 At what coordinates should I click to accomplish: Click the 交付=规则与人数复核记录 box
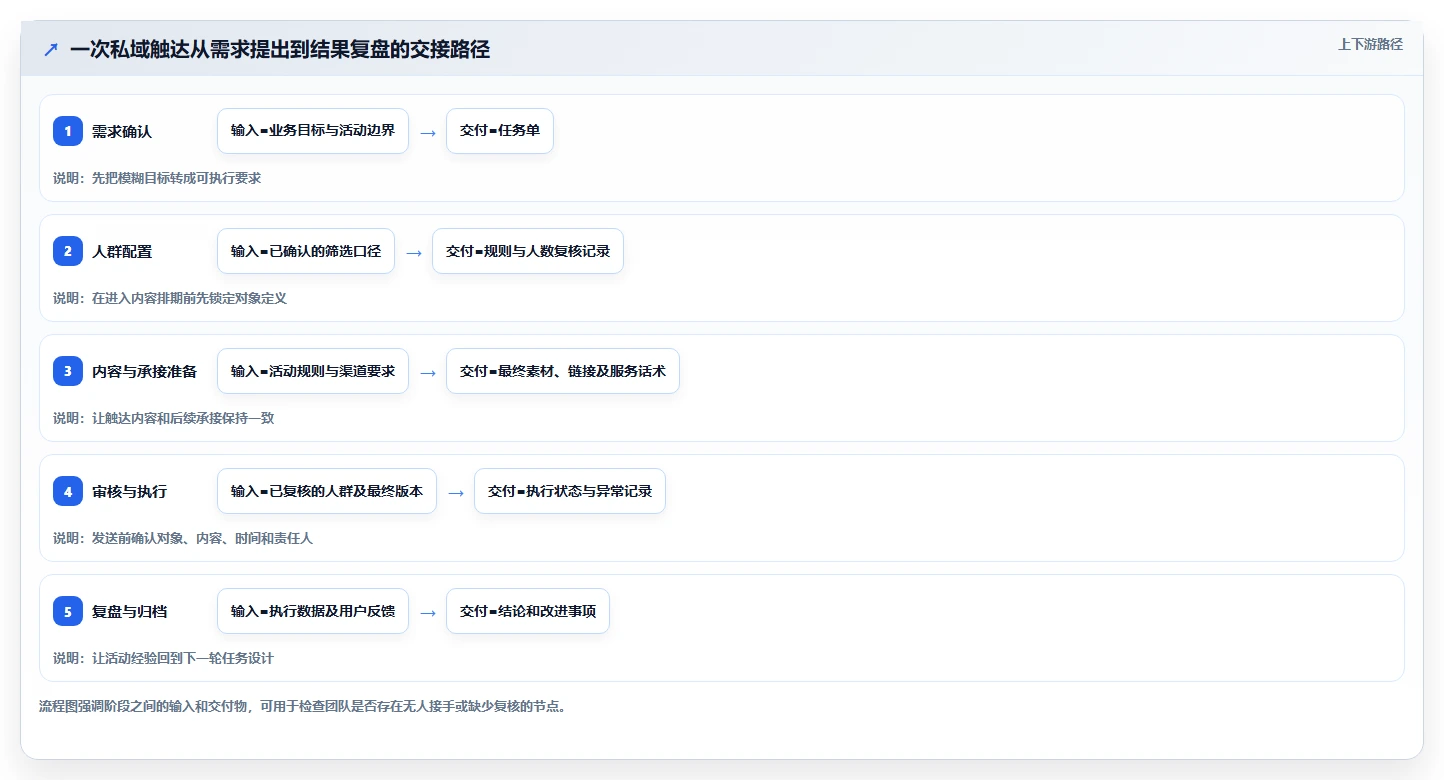pos(528,251)
